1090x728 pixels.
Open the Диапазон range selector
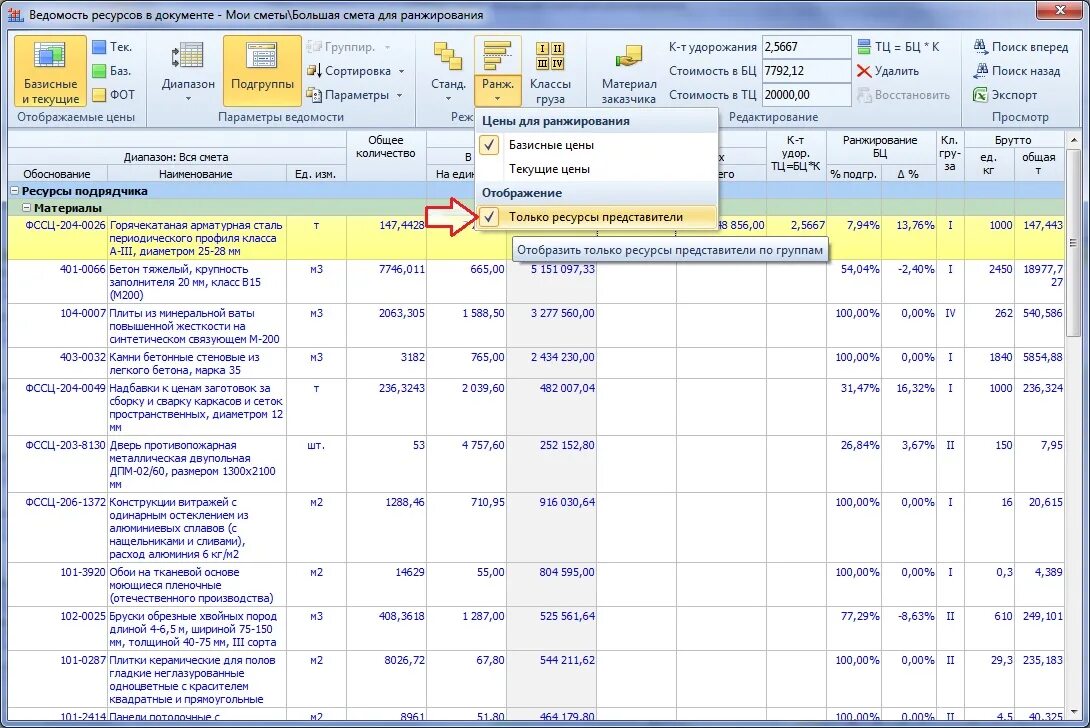click(x=188, y=71)
